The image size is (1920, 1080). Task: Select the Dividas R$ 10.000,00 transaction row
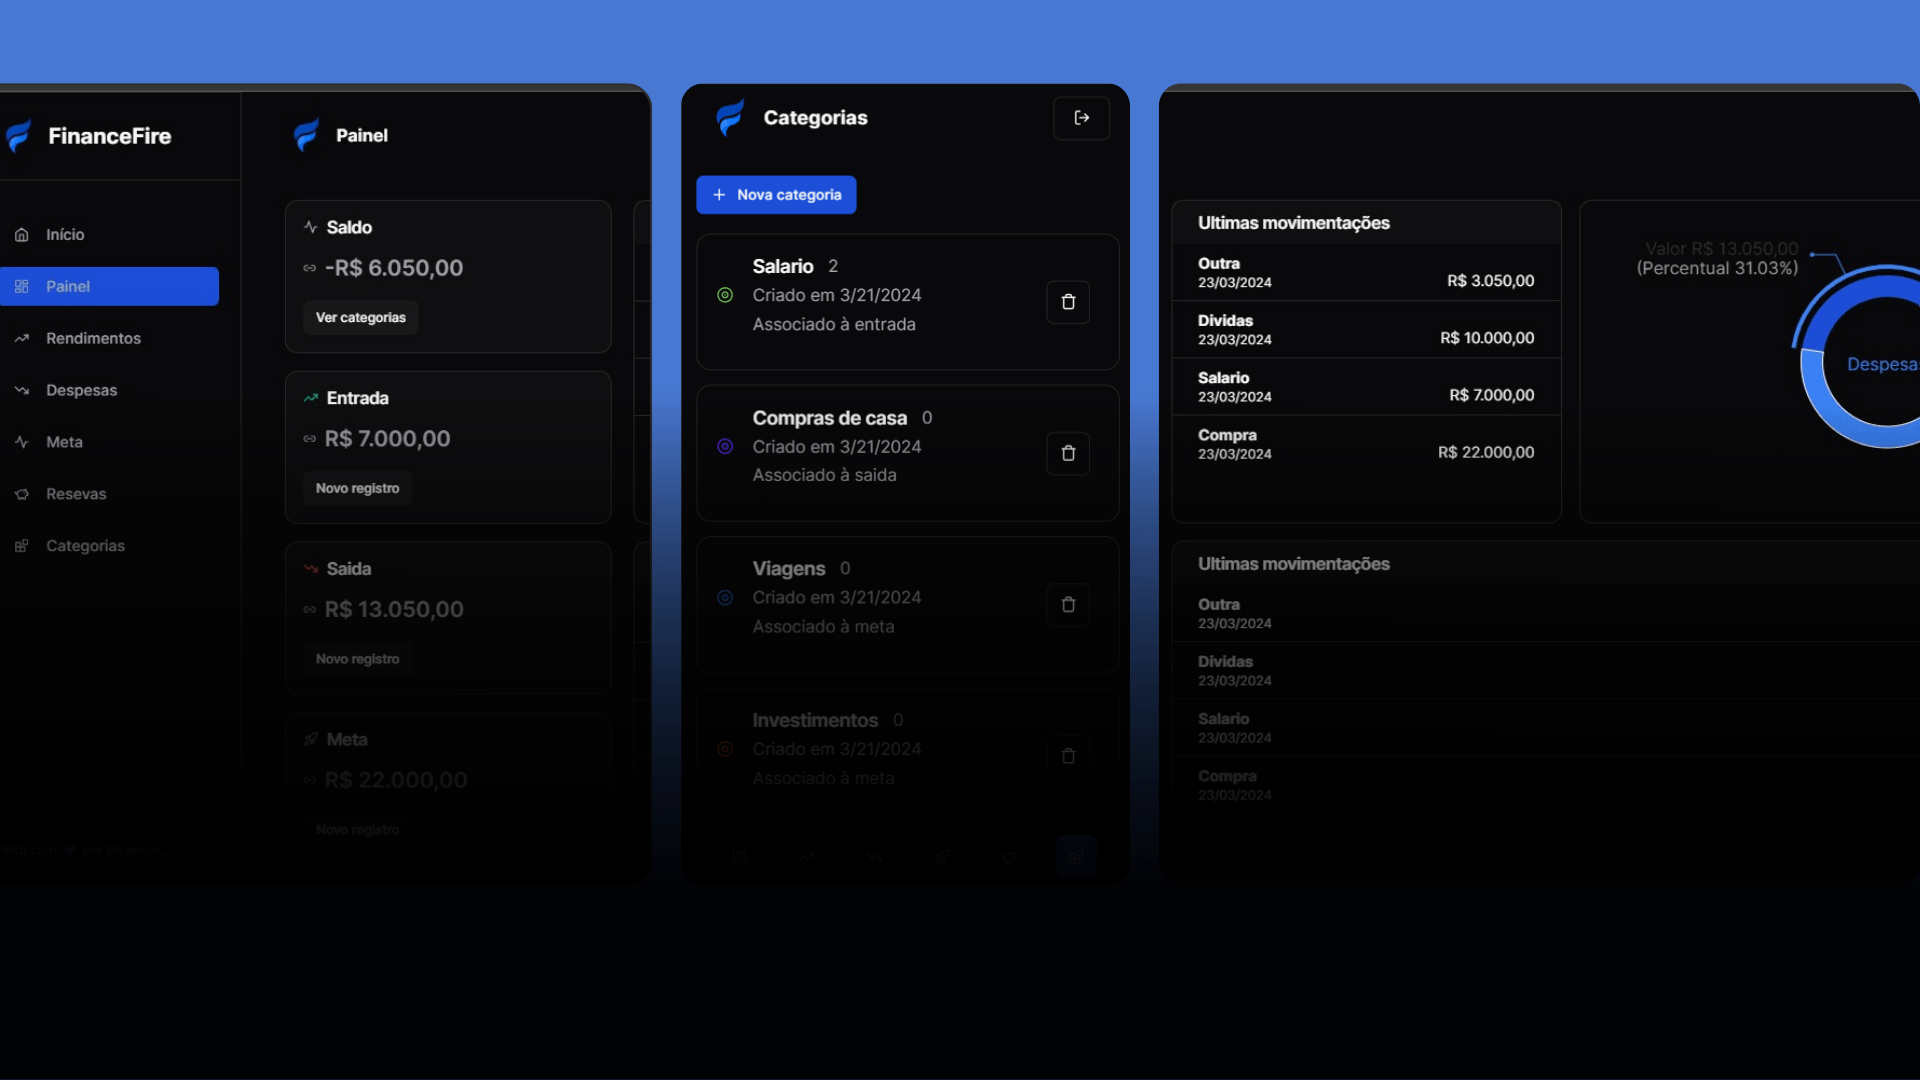coord(1365,330)
